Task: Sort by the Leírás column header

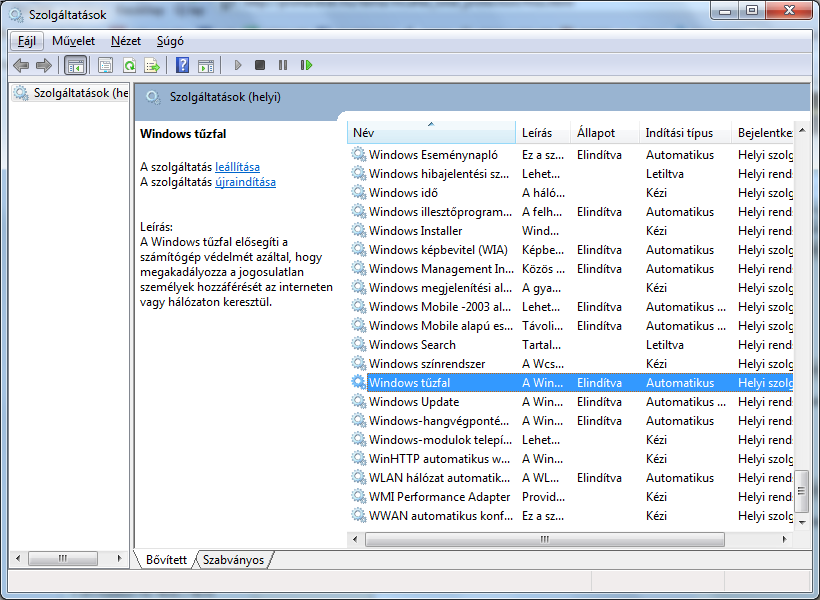Action: [x=543, y=132]
